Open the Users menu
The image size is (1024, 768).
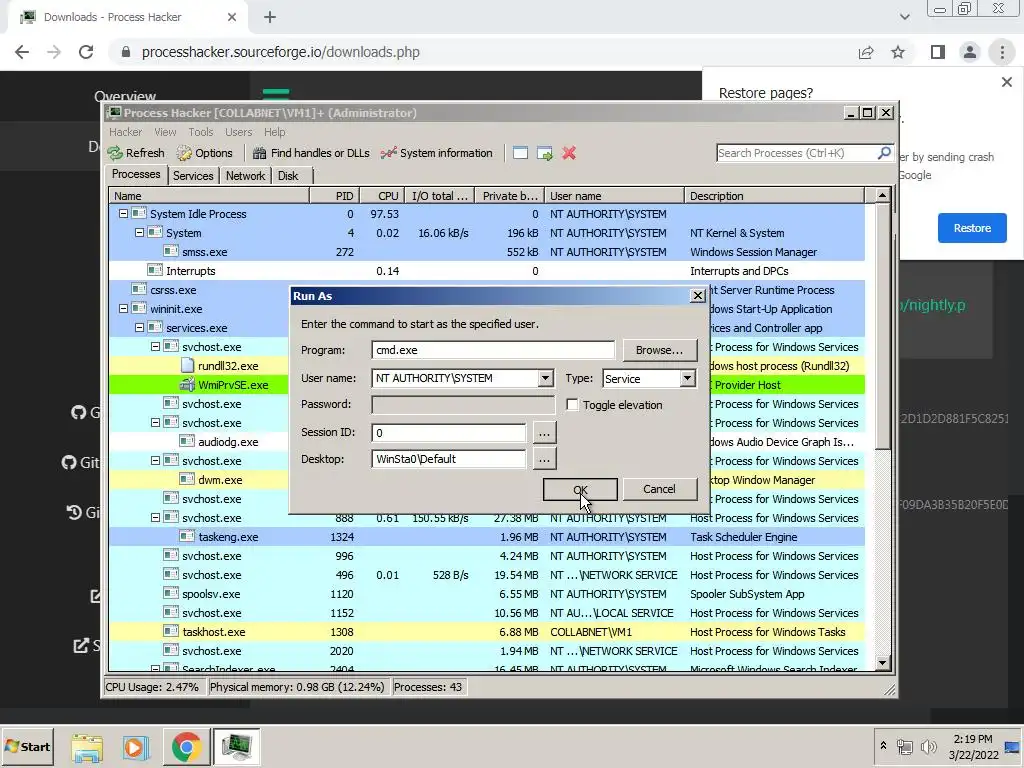(238, 132)
